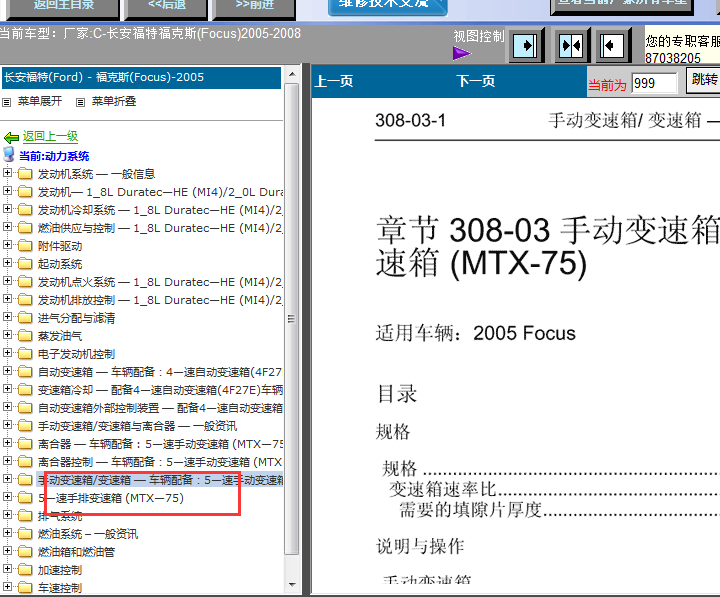This screenshot has width=720, height=597.
Task: Click the page number field showing 999
Action: coord(654,83)
